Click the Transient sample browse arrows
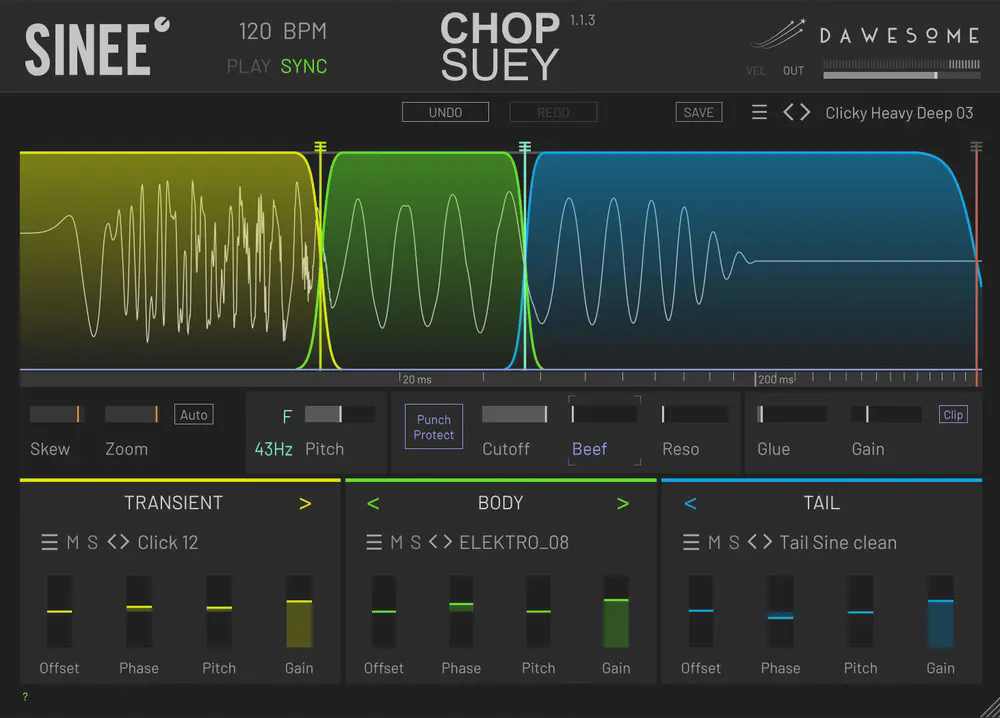1000x718 pixels. 118,542
